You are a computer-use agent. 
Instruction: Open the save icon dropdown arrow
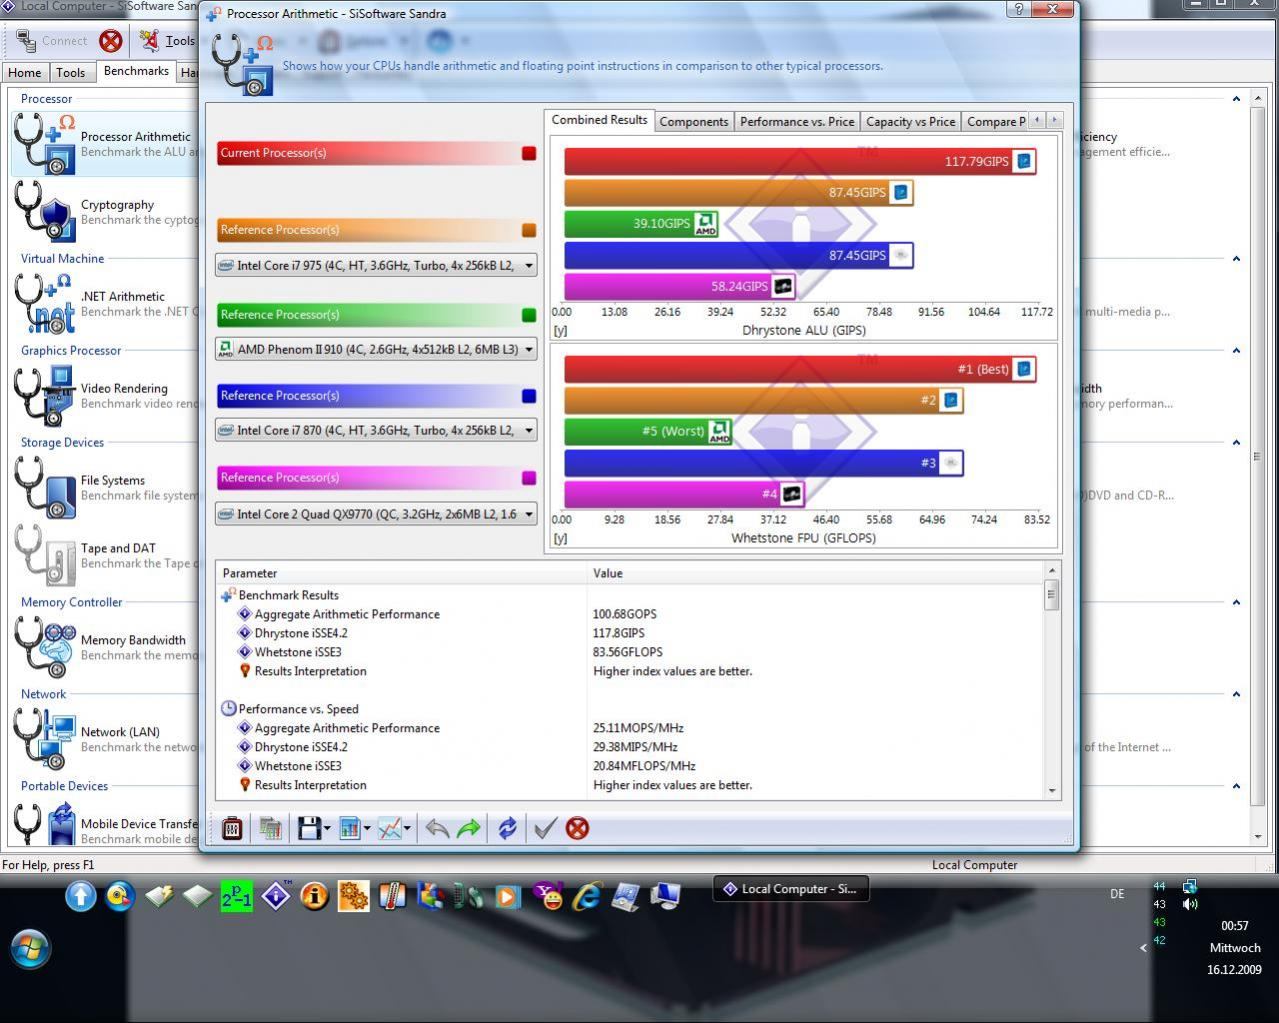327,828
